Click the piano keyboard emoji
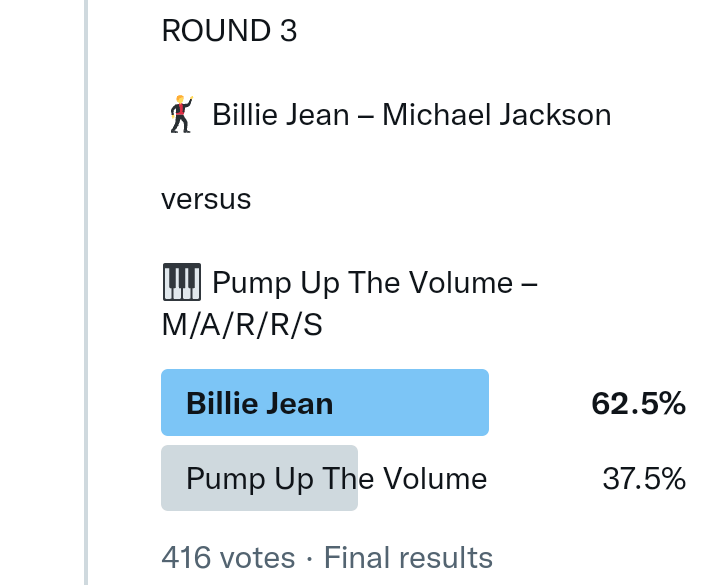Image resolution: width=720 pixels, height=585 pixels. pyautogui.click(x=181, y=283)
